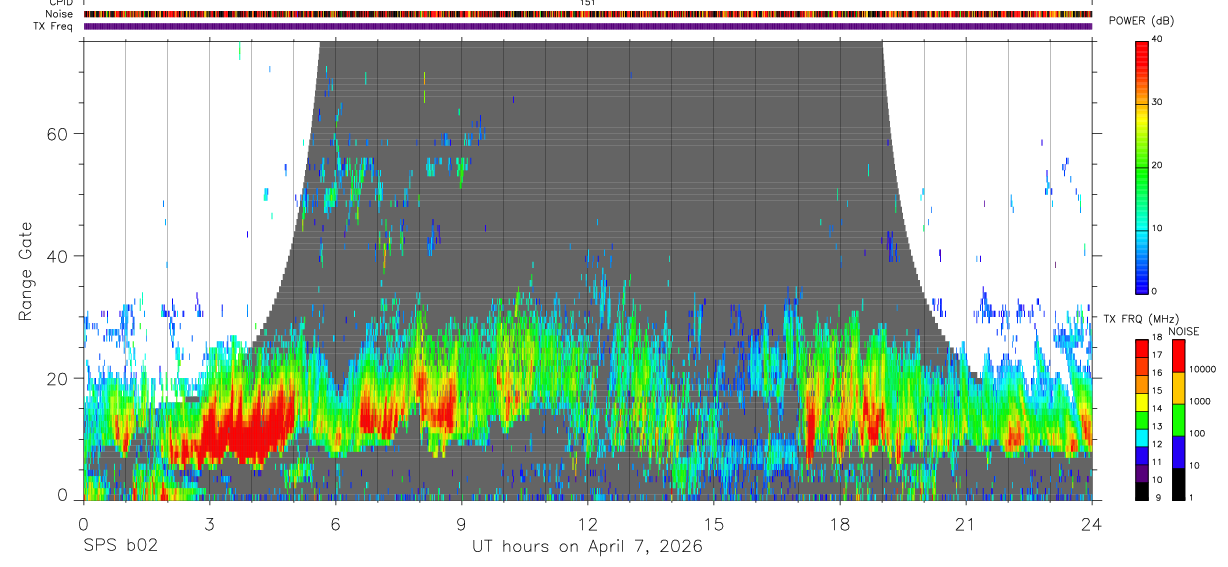Screen dimensions: 1228x567
Task: Click the 30 label on POWER scale
Action: 1156,102
